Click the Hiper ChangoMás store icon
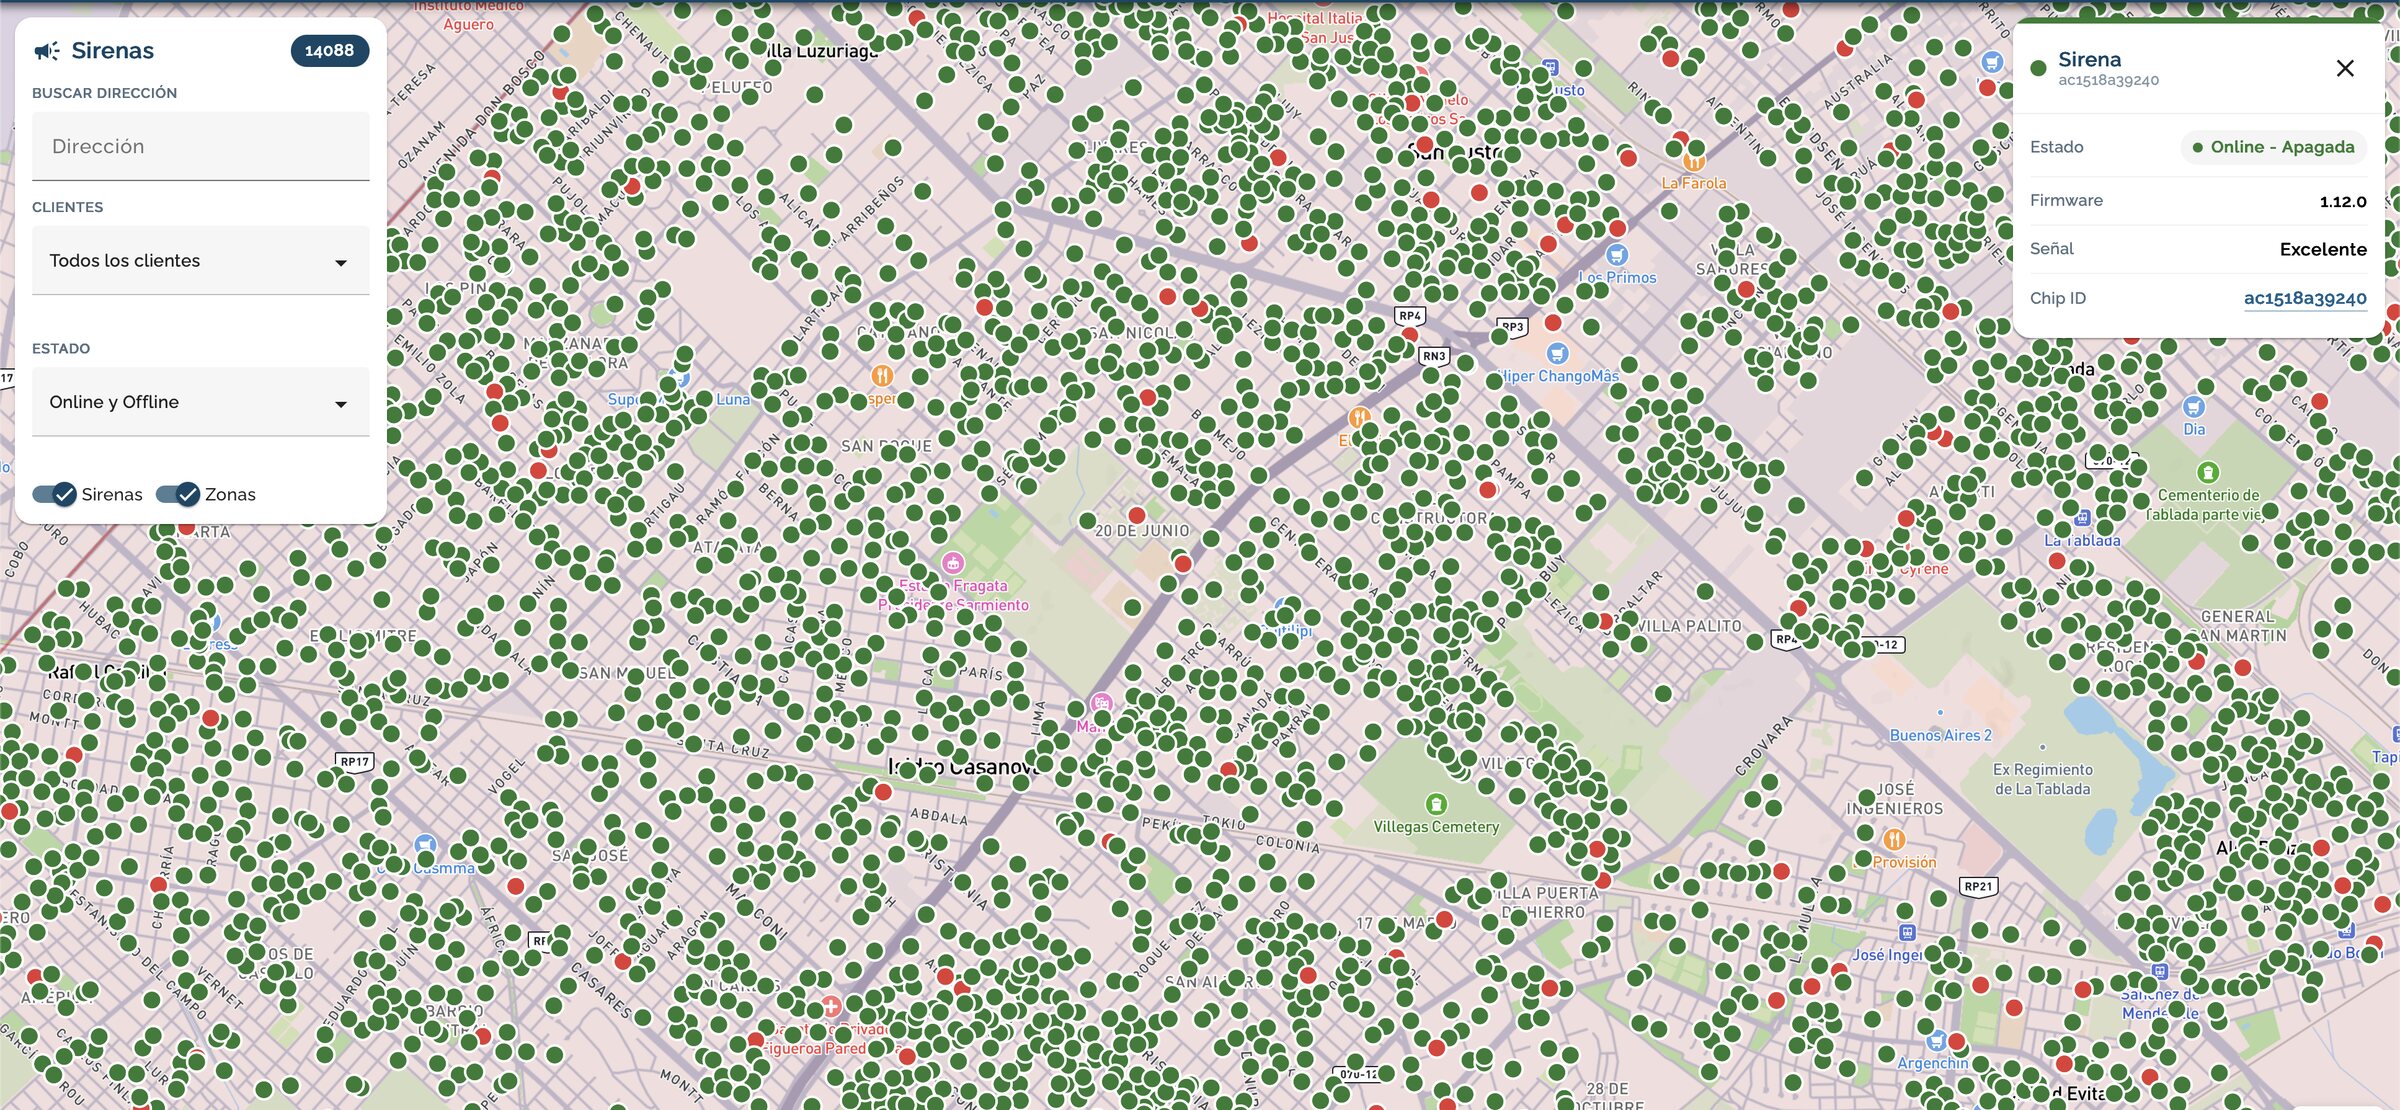Image resolution: width=2400 pixels, height=1110 pixels. click(1557, 353)
